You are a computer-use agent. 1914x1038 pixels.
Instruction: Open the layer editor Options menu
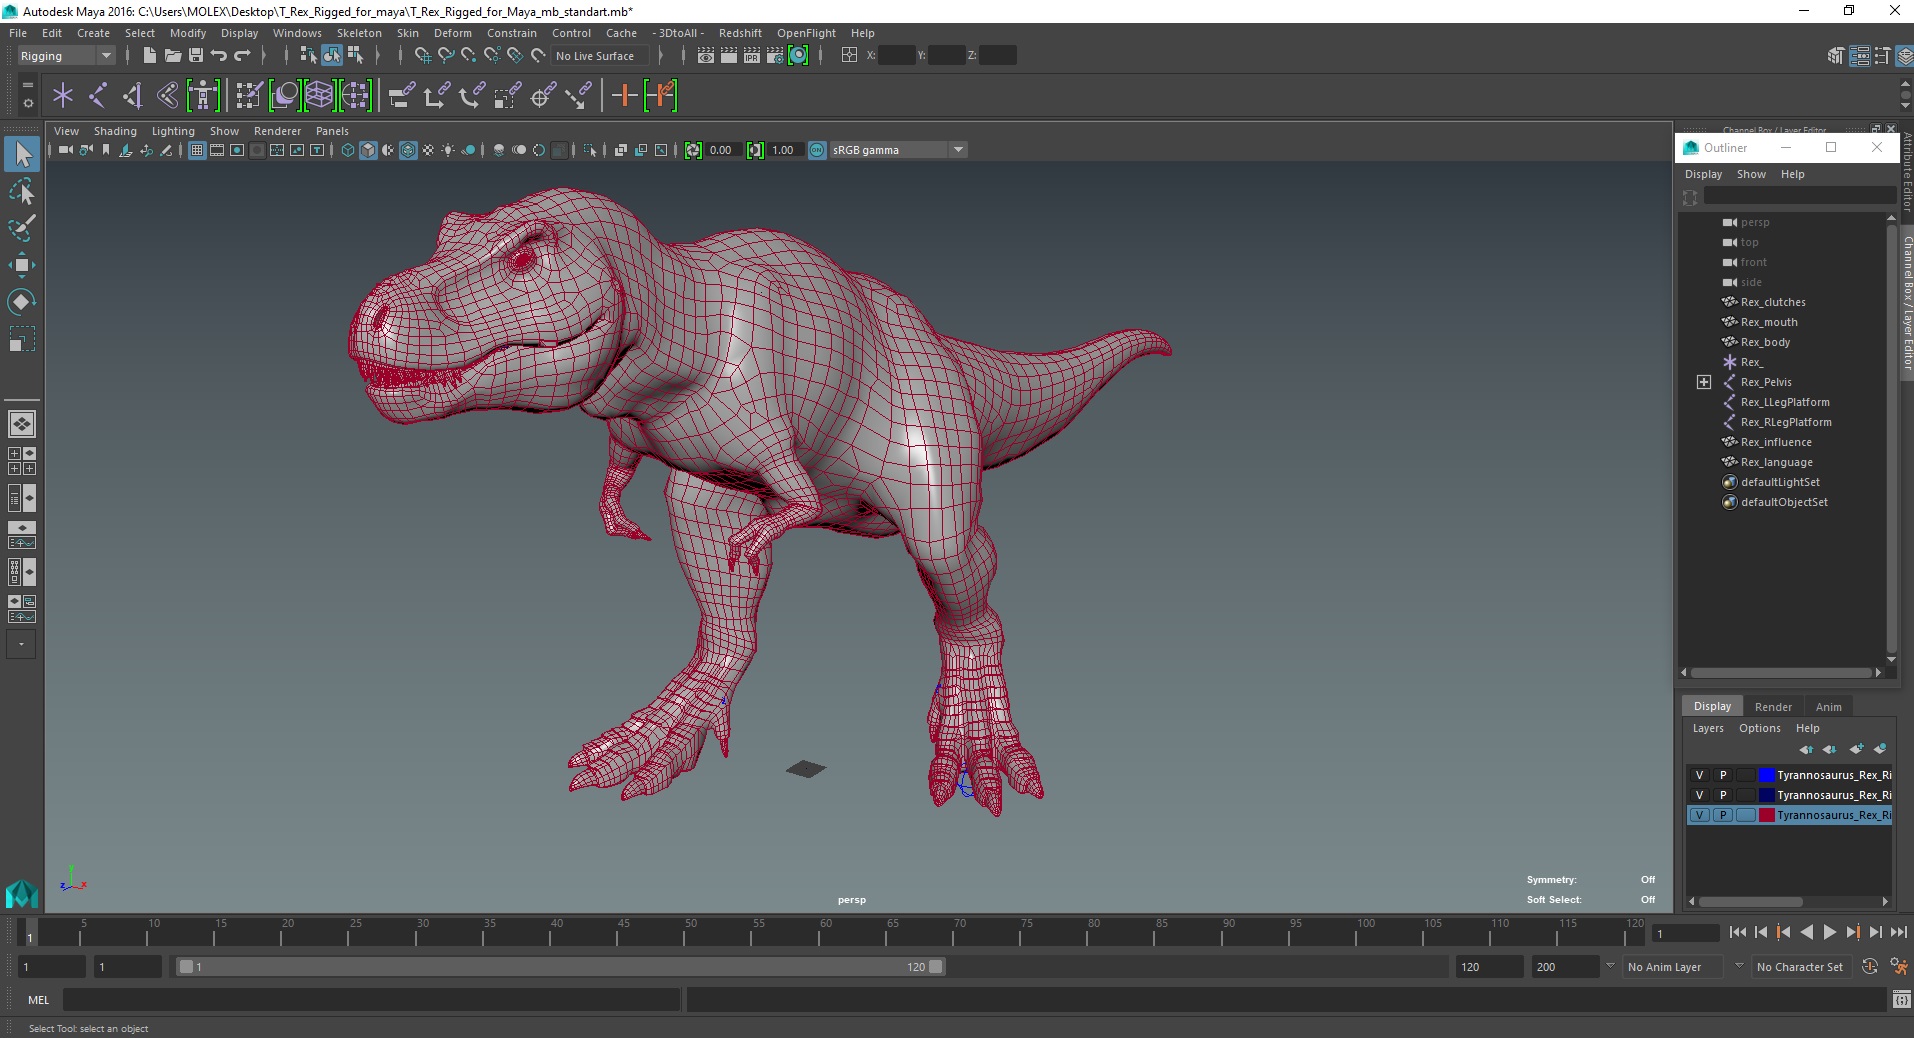[1759, 728]
